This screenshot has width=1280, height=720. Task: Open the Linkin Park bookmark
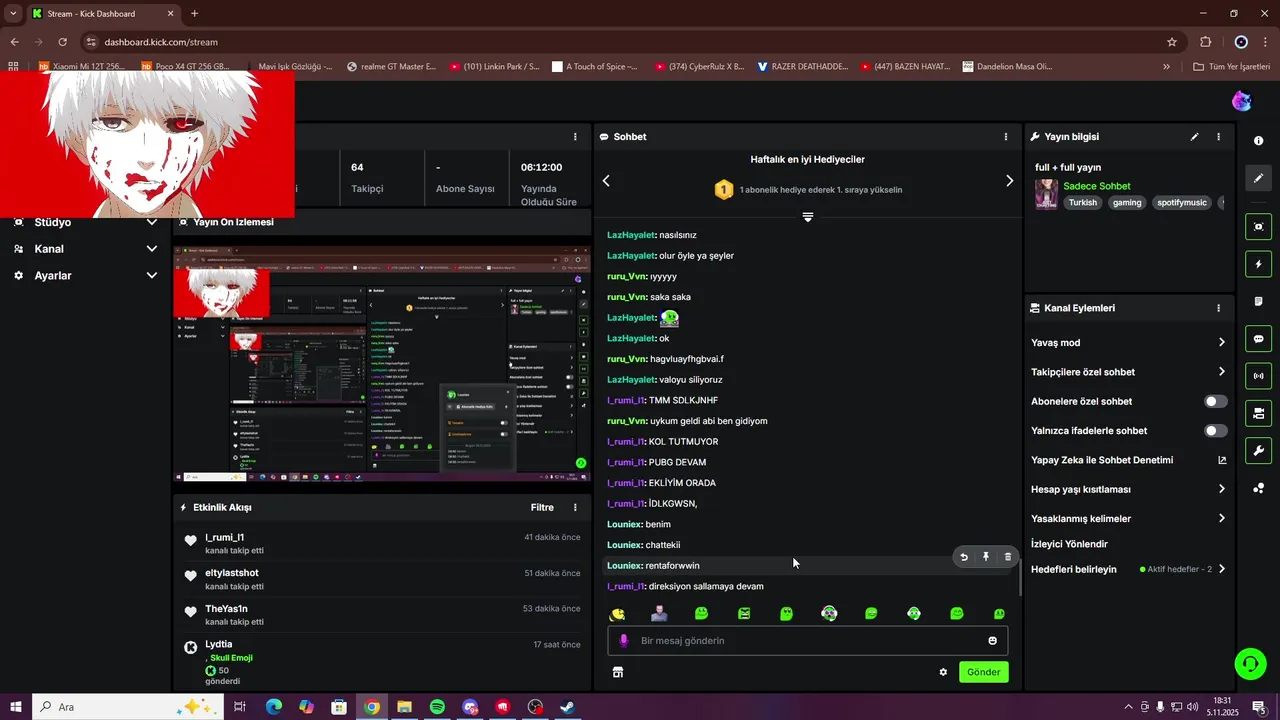click(x=494, y=67)
